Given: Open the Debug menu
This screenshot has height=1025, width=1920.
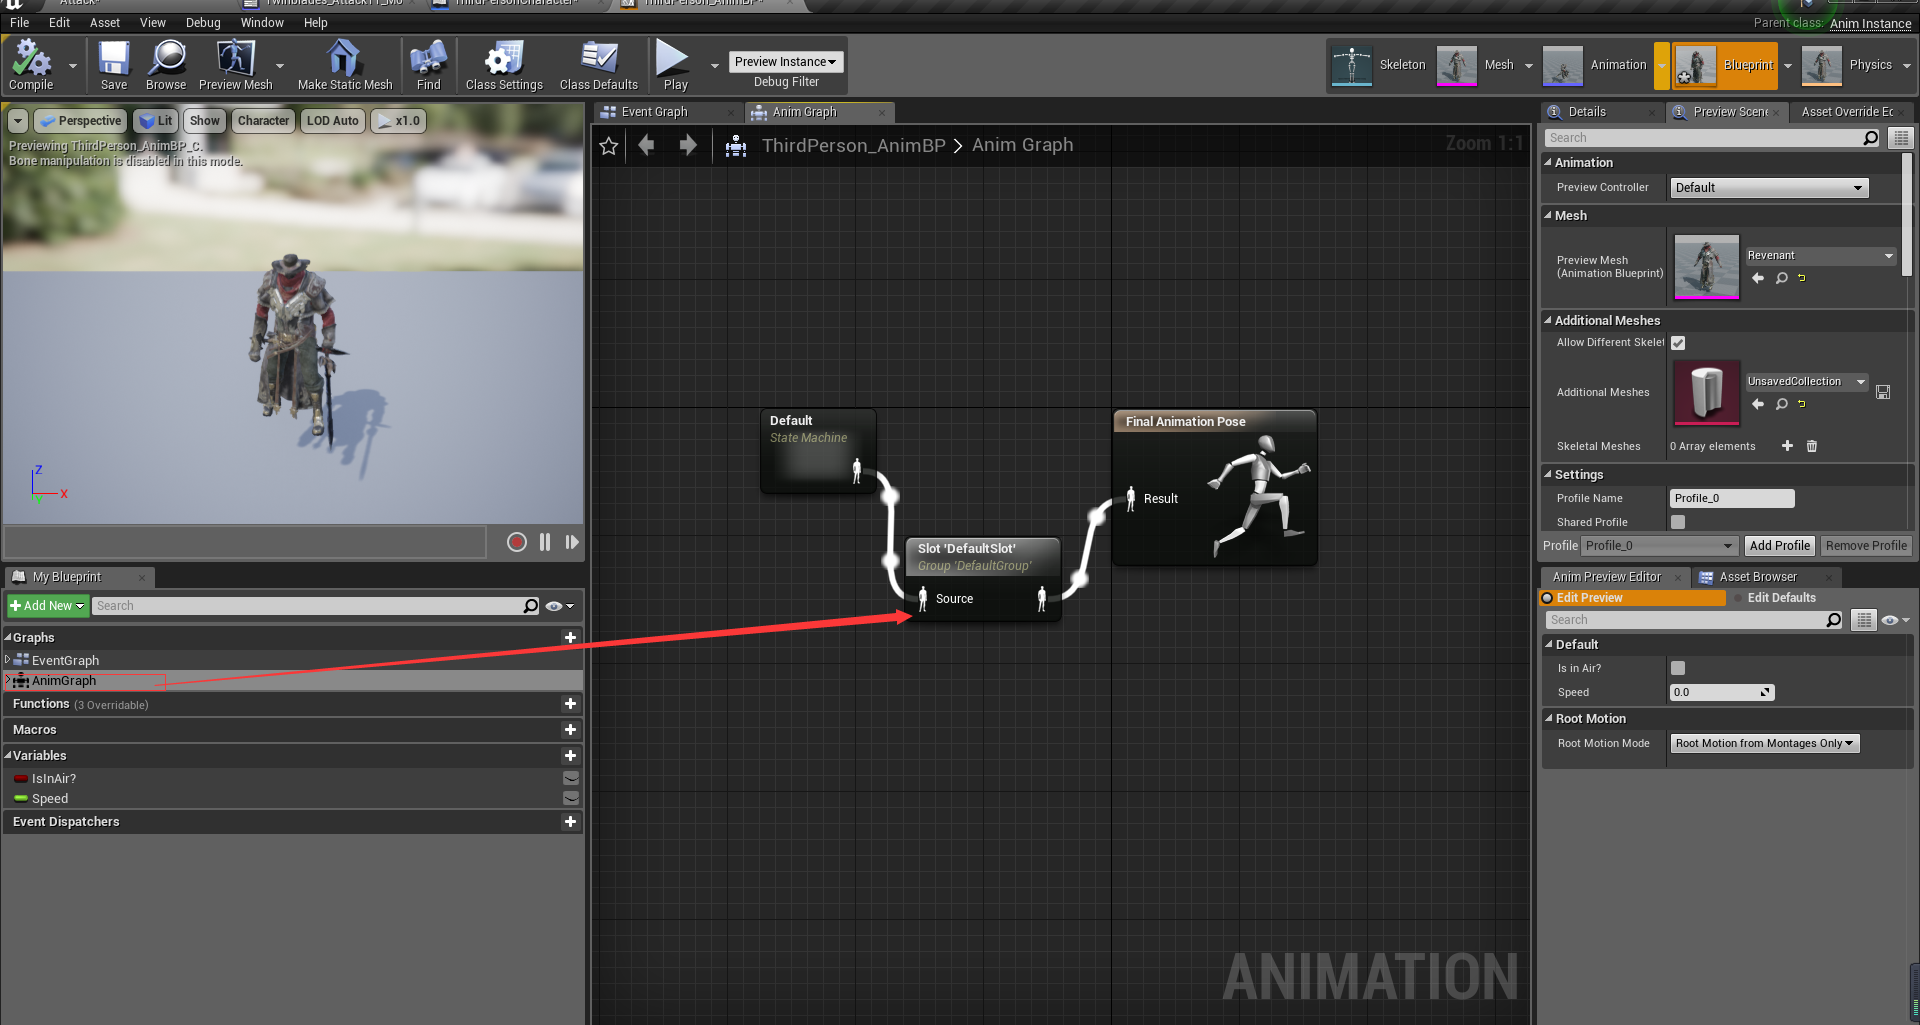Looking at the screenshot, I should (x=203, y=23).
